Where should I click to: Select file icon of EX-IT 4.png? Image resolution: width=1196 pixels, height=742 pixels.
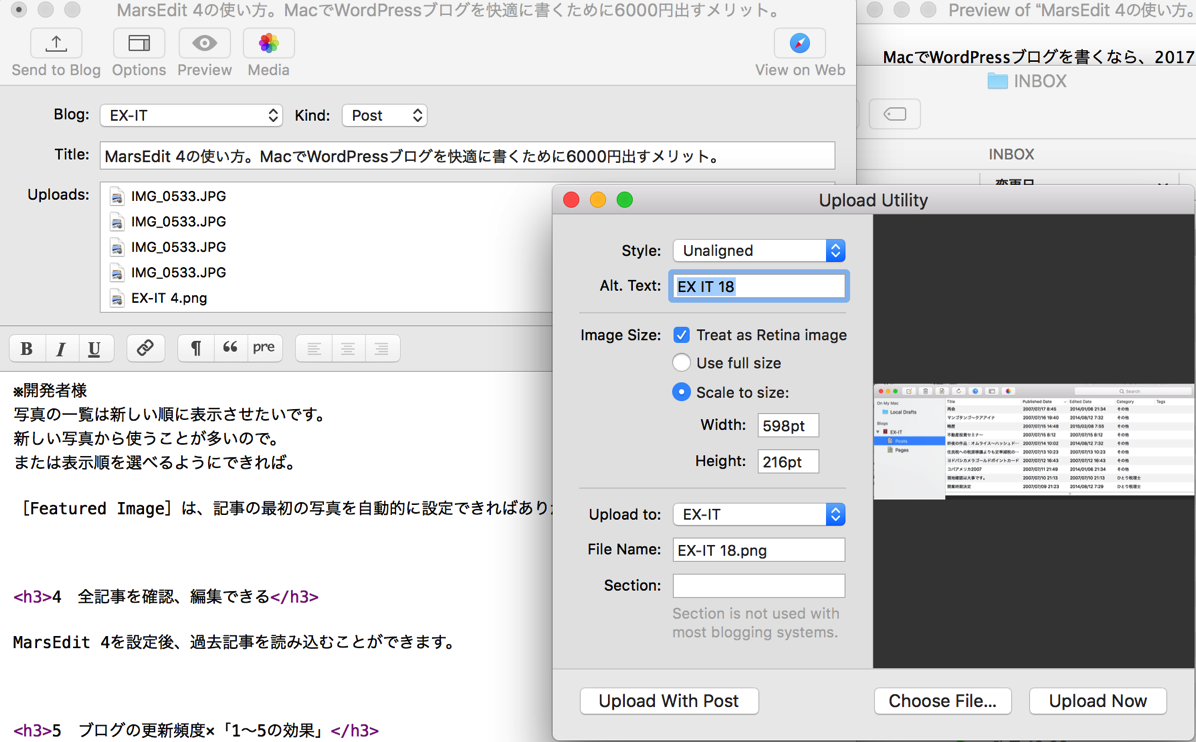[117, 298]
